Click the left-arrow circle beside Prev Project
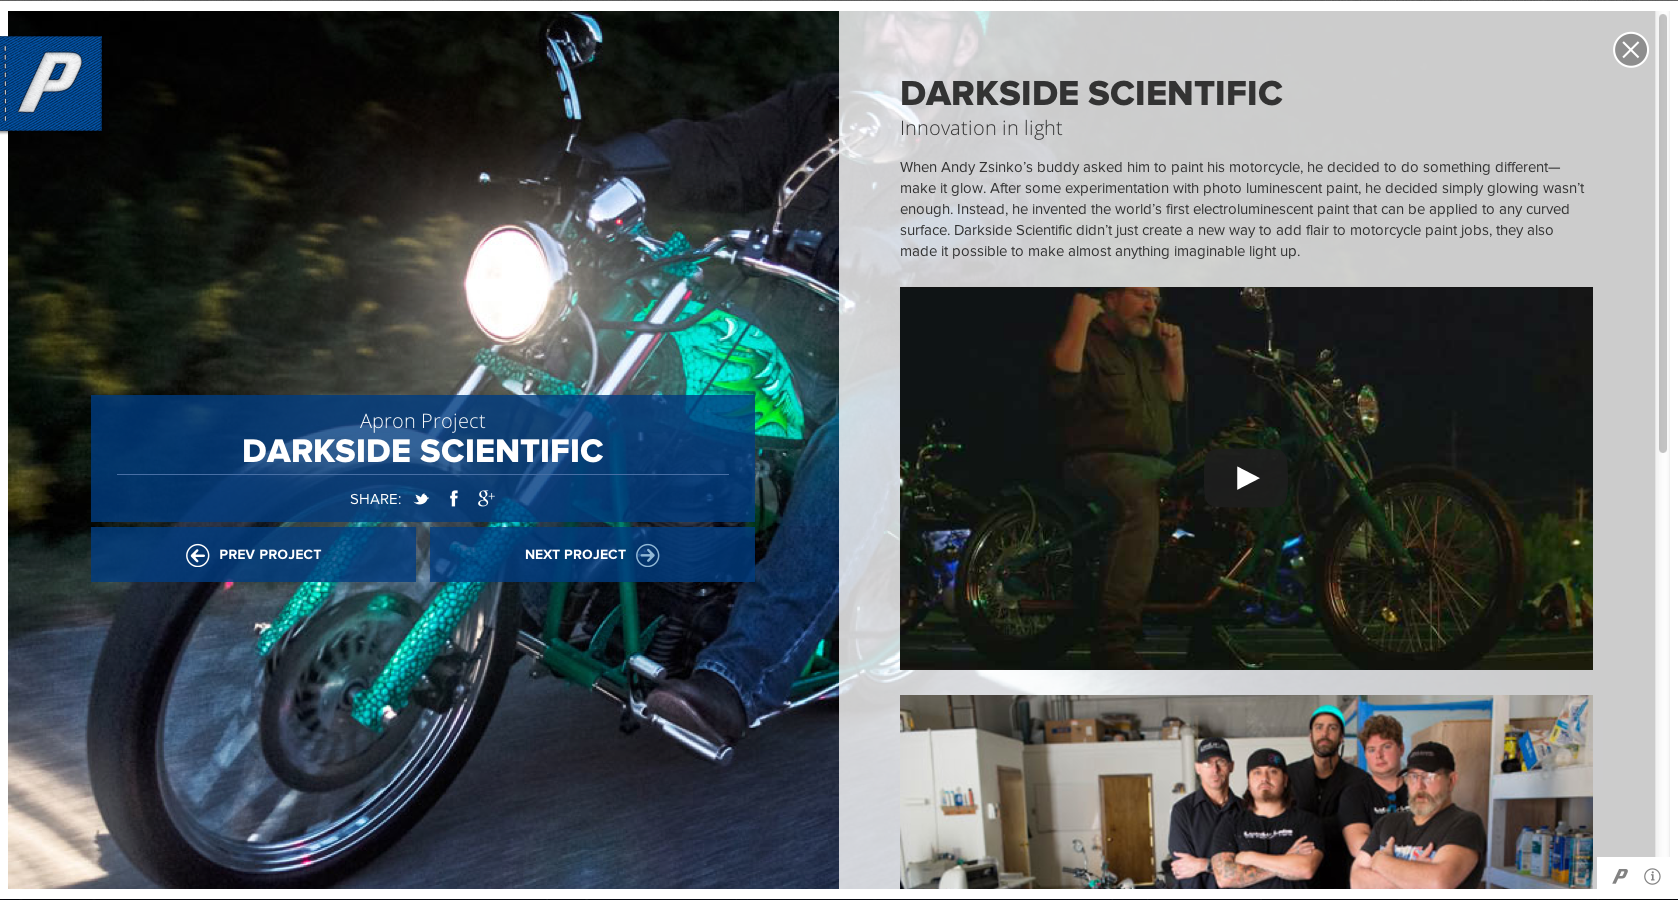The height and width of the screenshot is (900, 1678). coord(198,555)
